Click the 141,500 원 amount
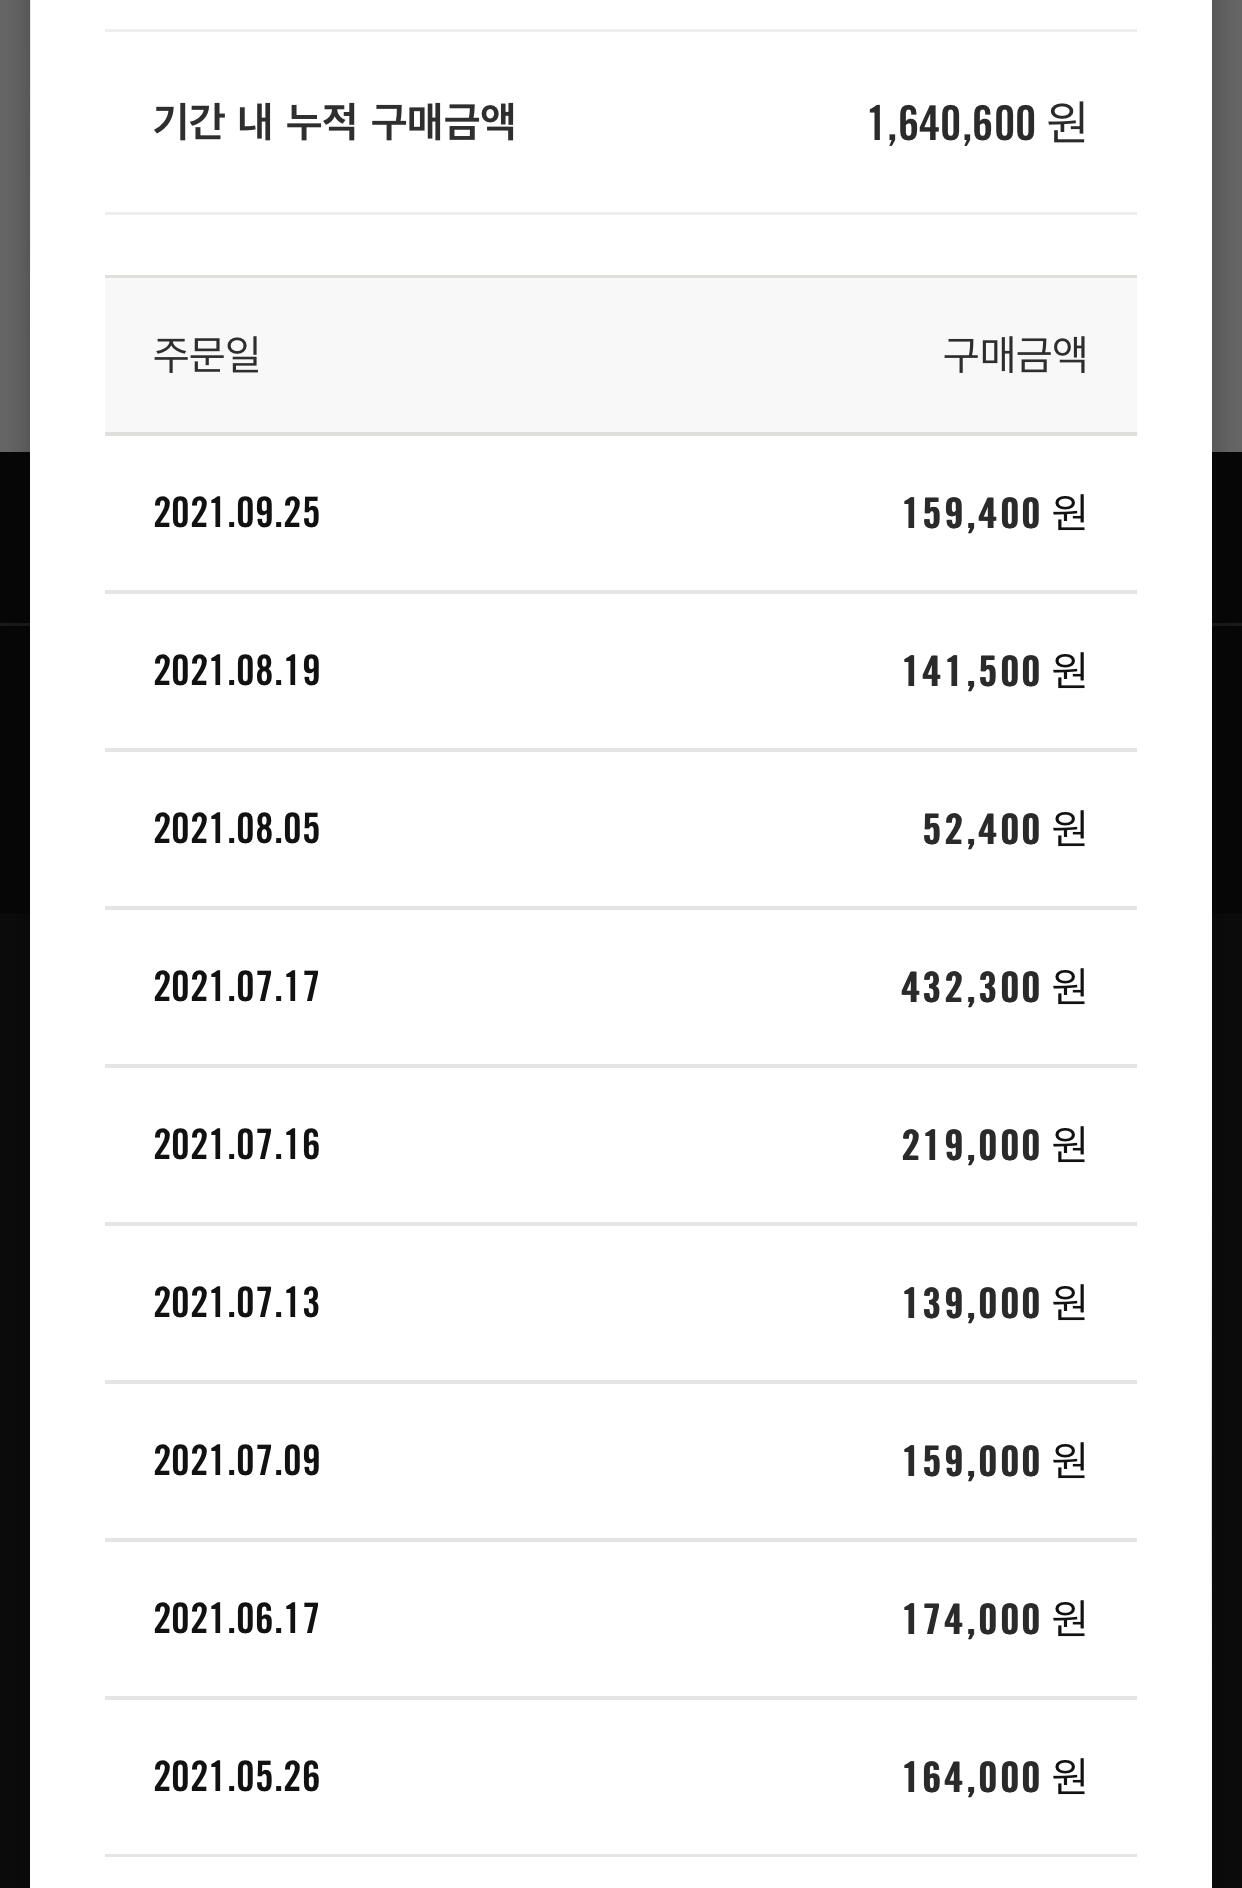This screenshot has height=1888, width=1242. (994, 671)
